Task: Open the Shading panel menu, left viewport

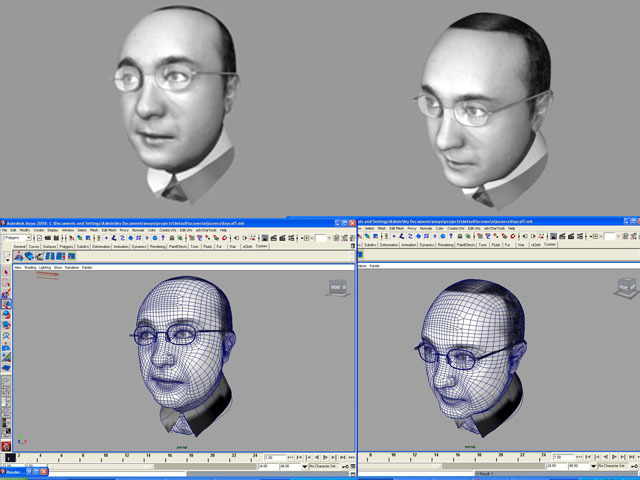Action: [x=30, y=267]
